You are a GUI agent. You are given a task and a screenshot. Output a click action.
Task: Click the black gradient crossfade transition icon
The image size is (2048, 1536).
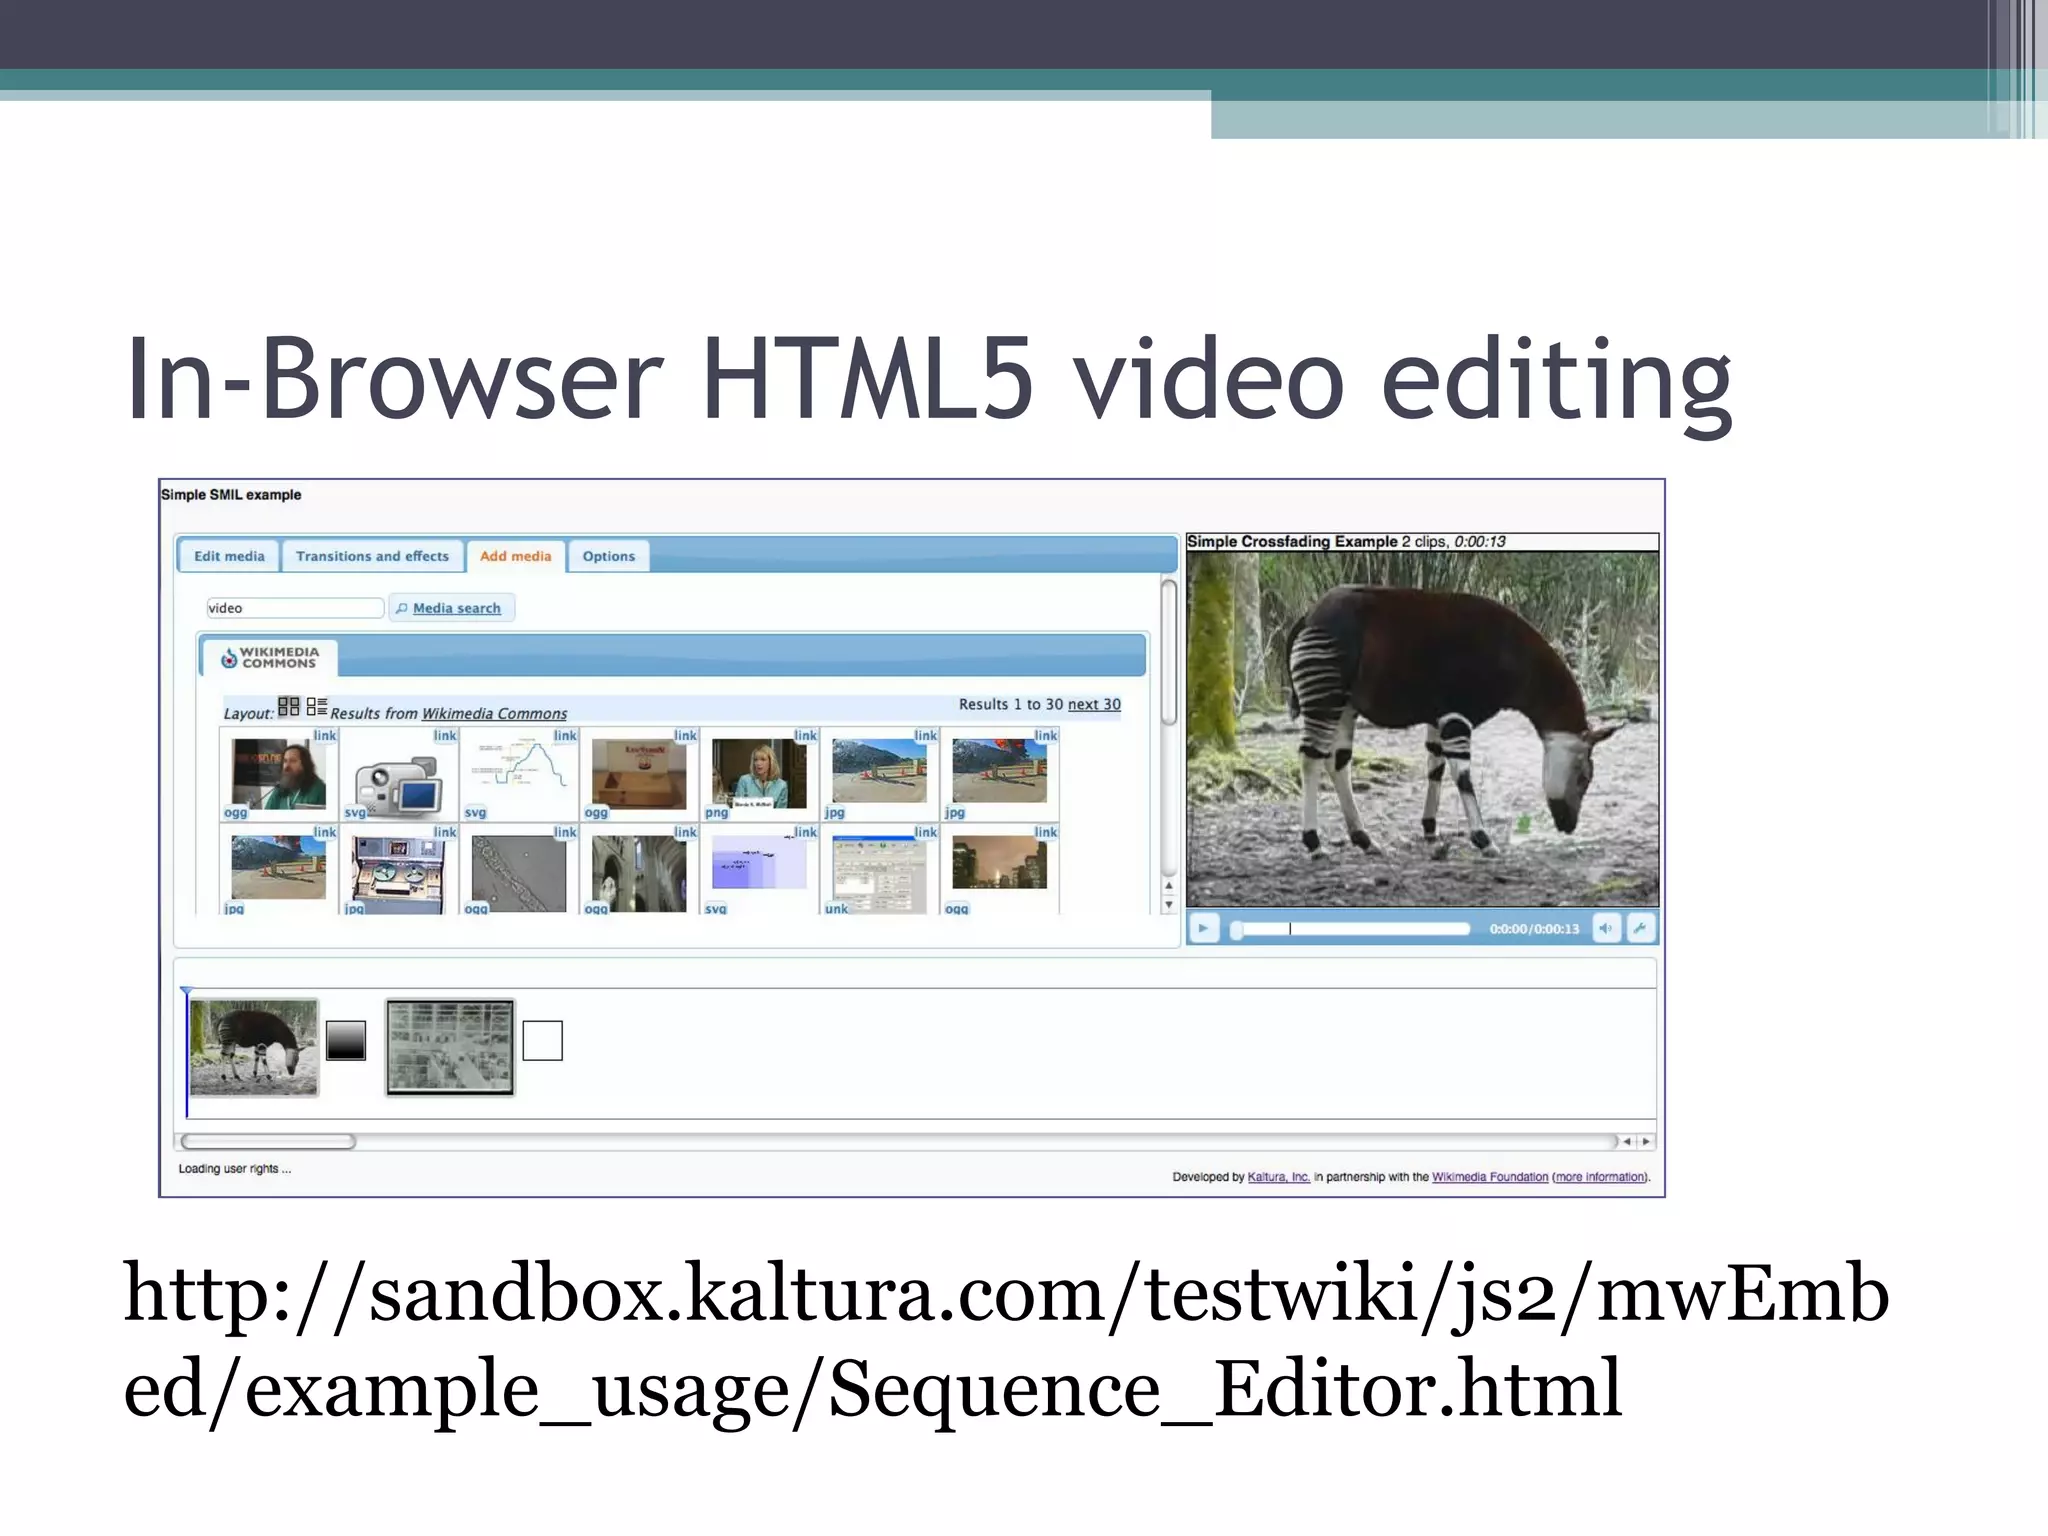click(x=346, y=1041)
